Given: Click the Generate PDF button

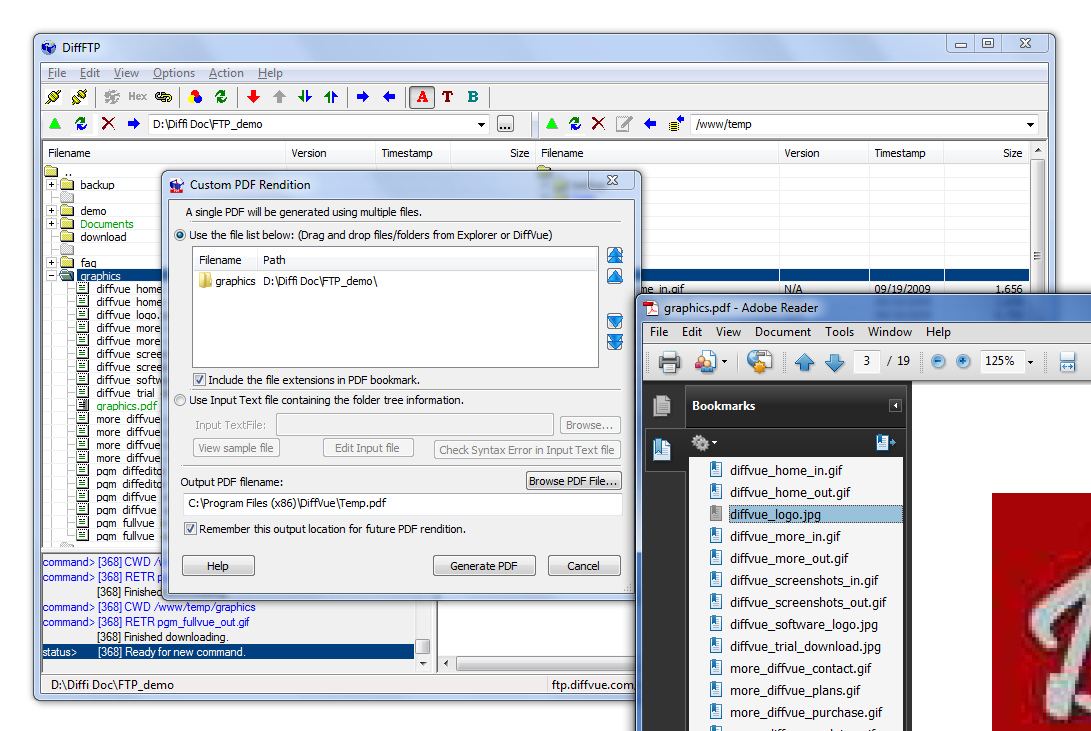Looking at the screenshot, I should [484, 565].
